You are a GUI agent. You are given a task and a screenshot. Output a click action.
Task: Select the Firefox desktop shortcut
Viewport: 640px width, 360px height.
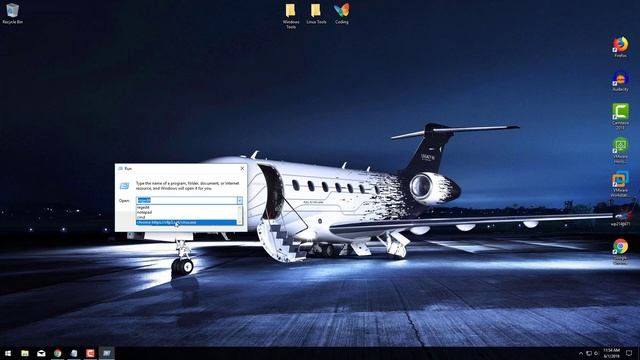point(620,47)
